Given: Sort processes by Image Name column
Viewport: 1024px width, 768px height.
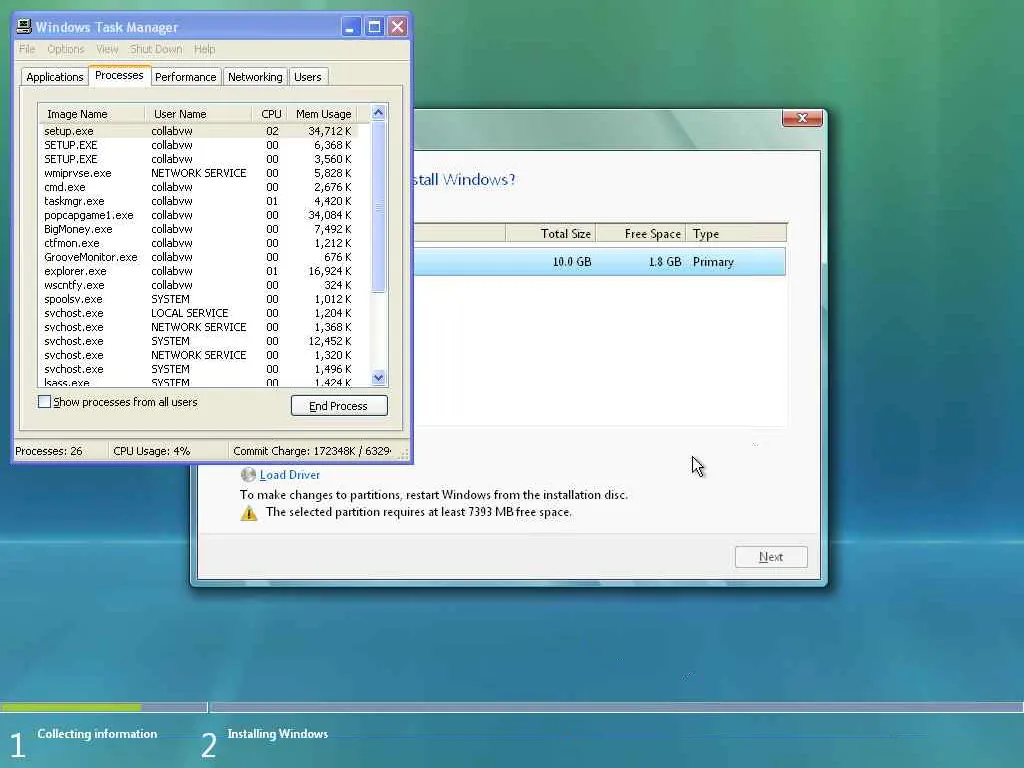Looking at the screenshot, I should [x=91, y=114].
